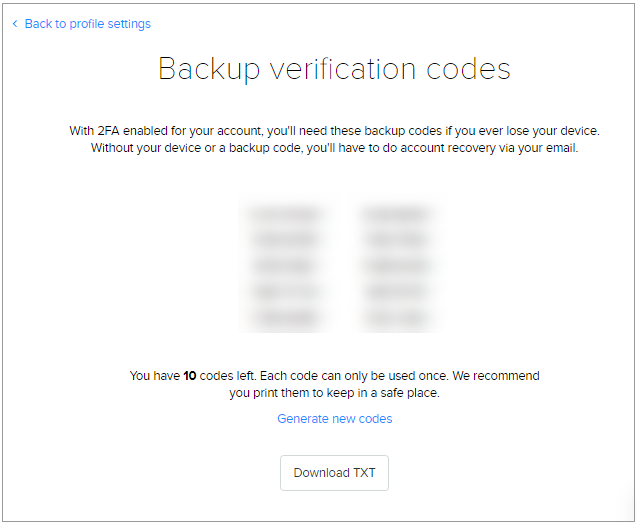637x524 pixels.
Task: Click the Backup verification codes heading
Action: coord(334,69)
